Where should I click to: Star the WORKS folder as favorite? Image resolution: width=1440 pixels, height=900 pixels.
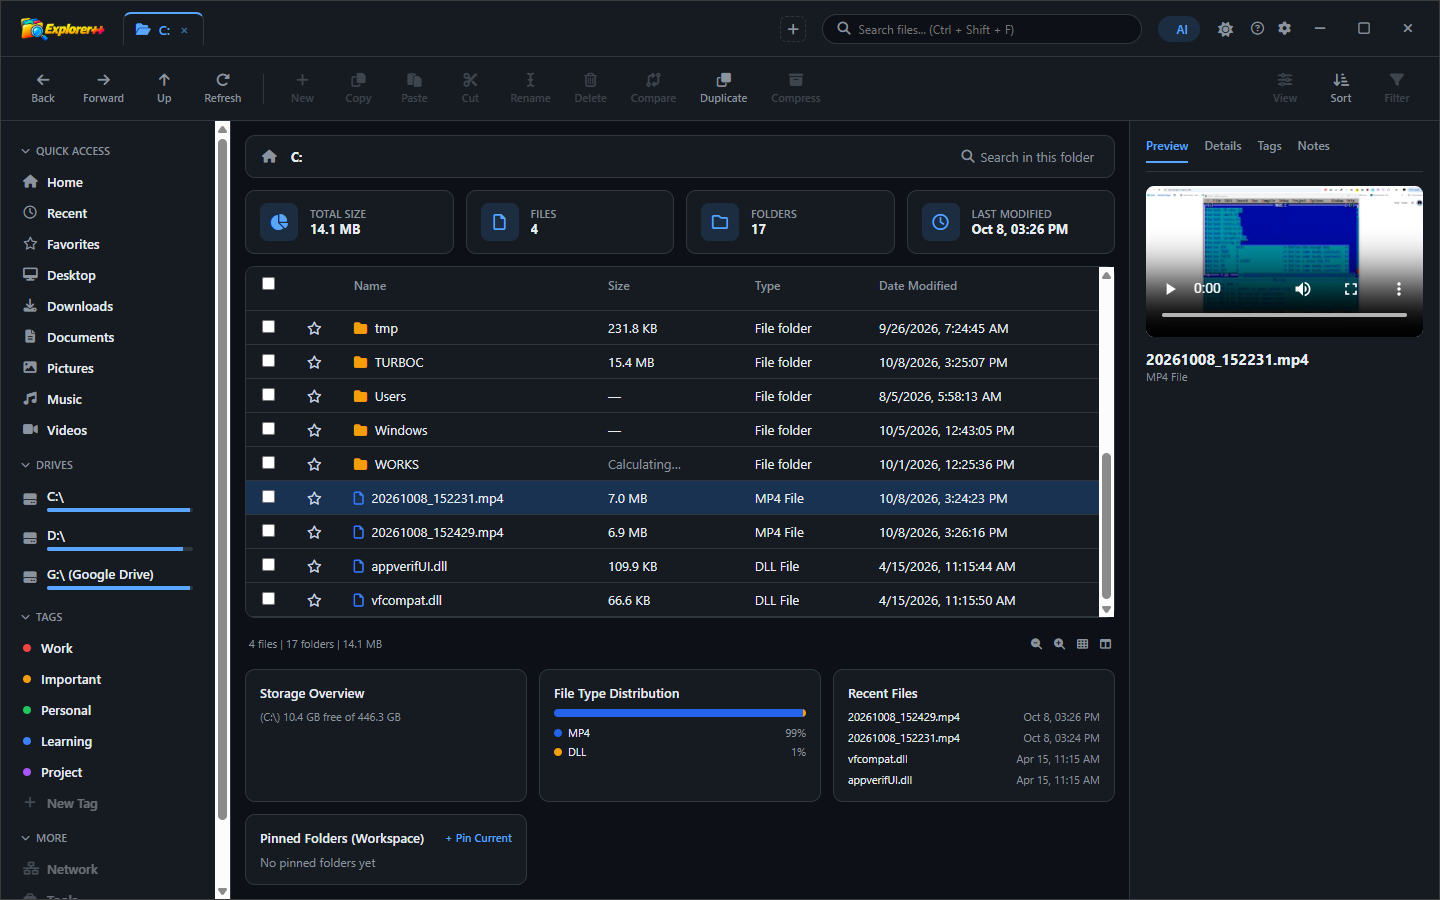(x=314, y=464)
